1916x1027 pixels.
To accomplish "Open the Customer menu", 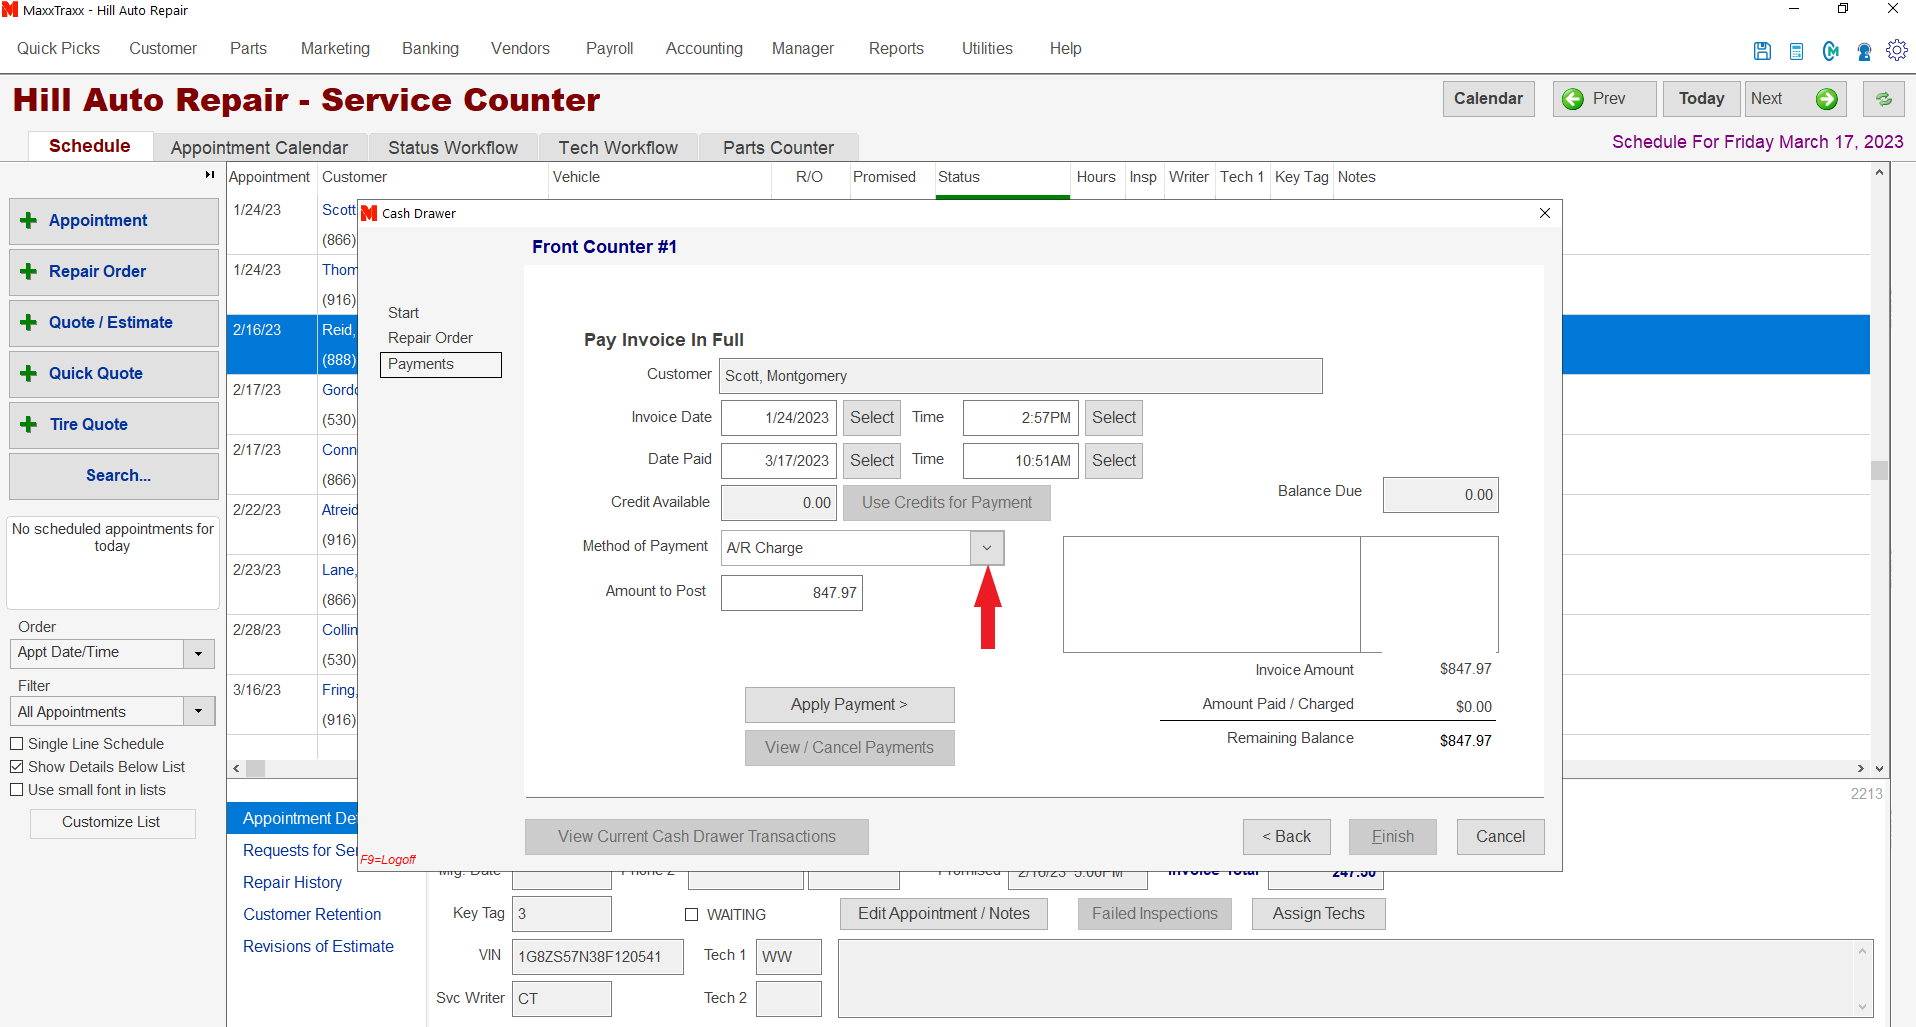I will [163, 49].
